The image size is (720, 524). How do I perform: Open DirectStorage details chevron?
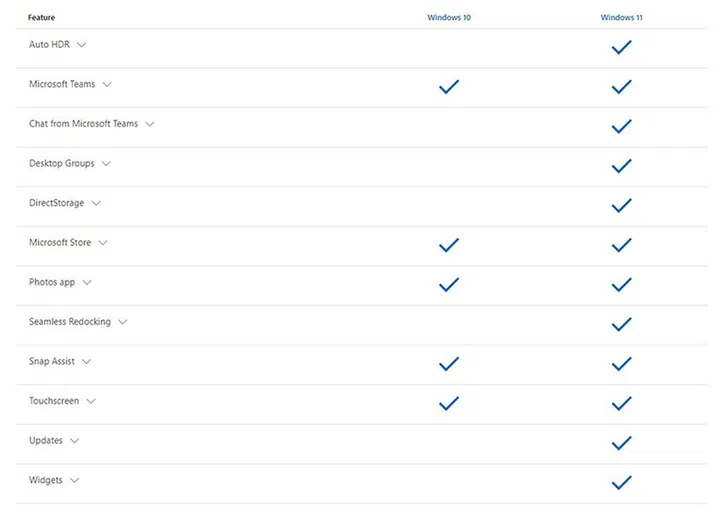click(x=96, y=203)
